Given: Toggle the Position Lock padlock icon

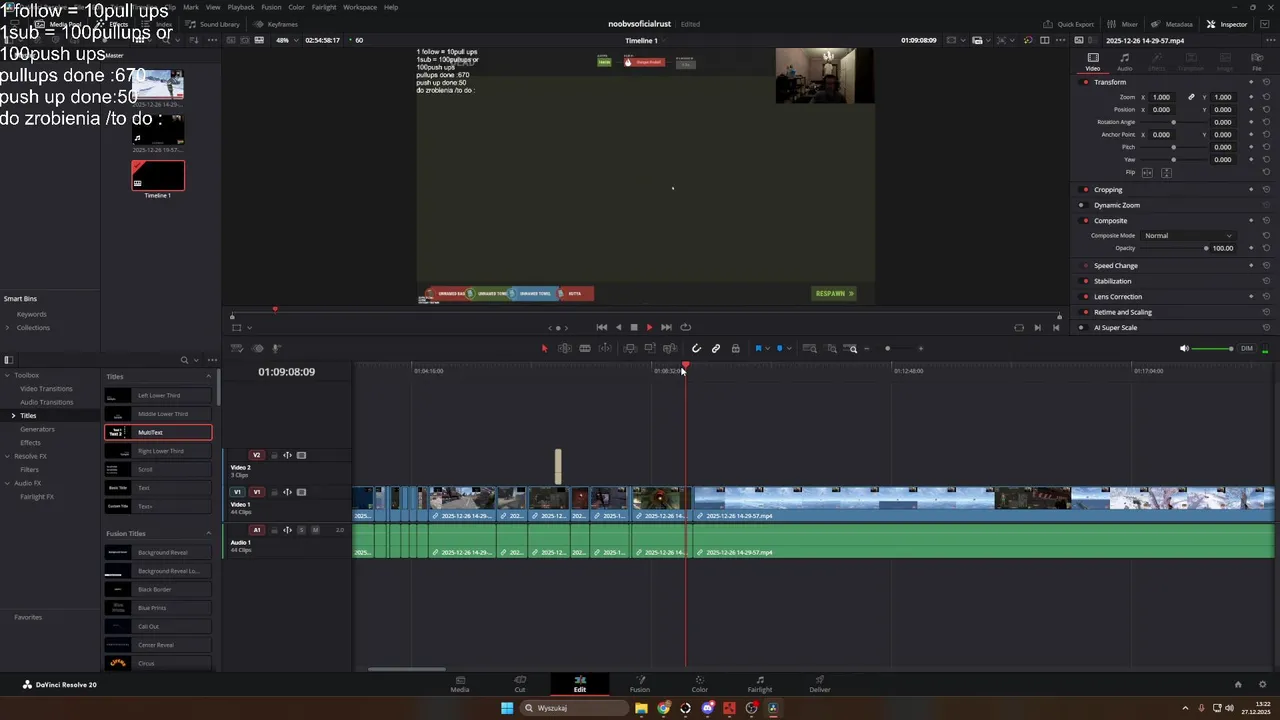Looking at the screenshot, I should coord(736,348).
